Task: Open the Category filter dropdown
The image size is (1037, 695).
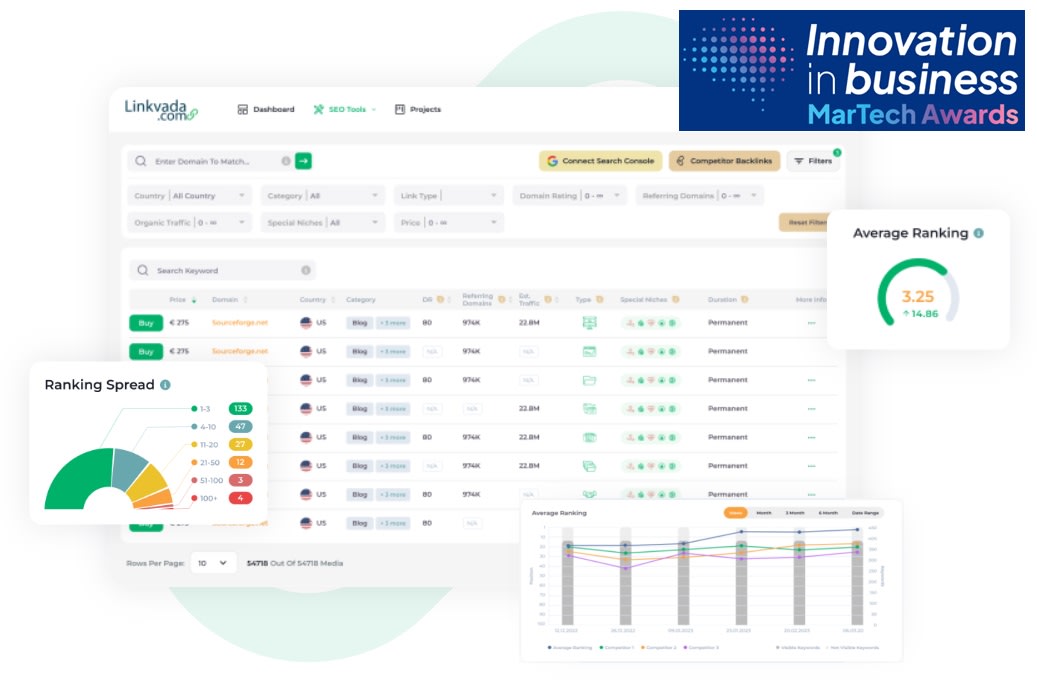Action: [323, 196]
